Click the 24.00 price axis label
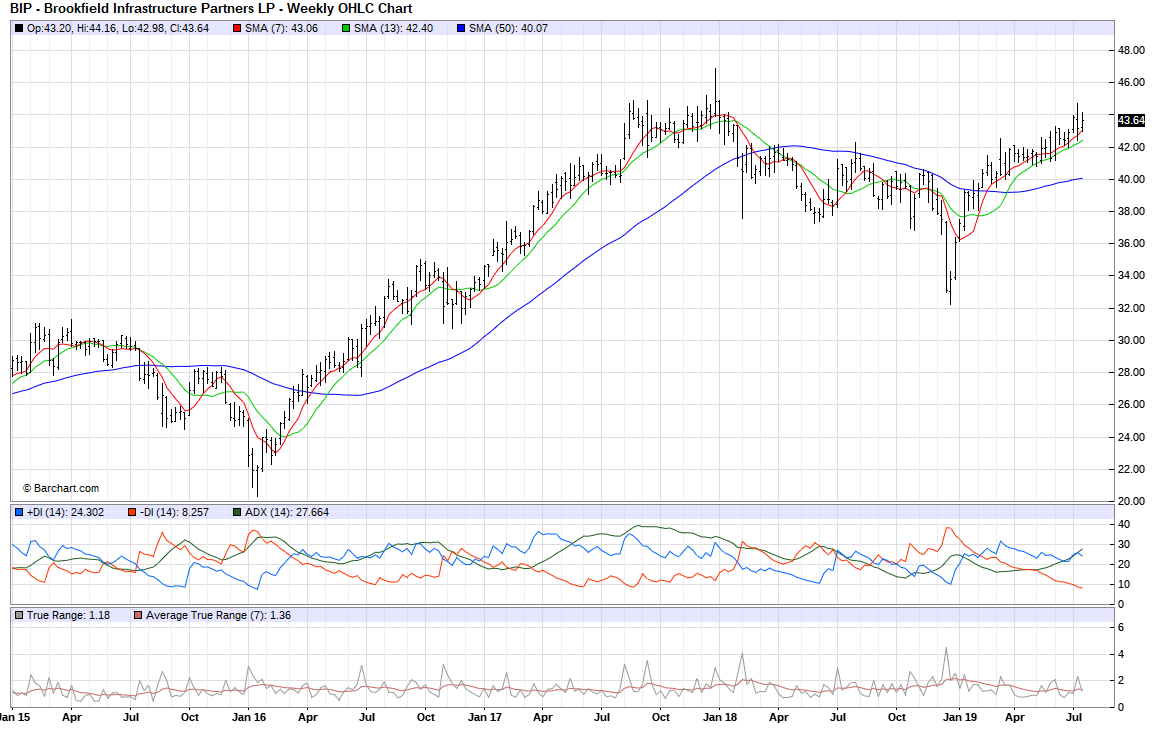1156x748 pixels. [x=1132, y=437]
